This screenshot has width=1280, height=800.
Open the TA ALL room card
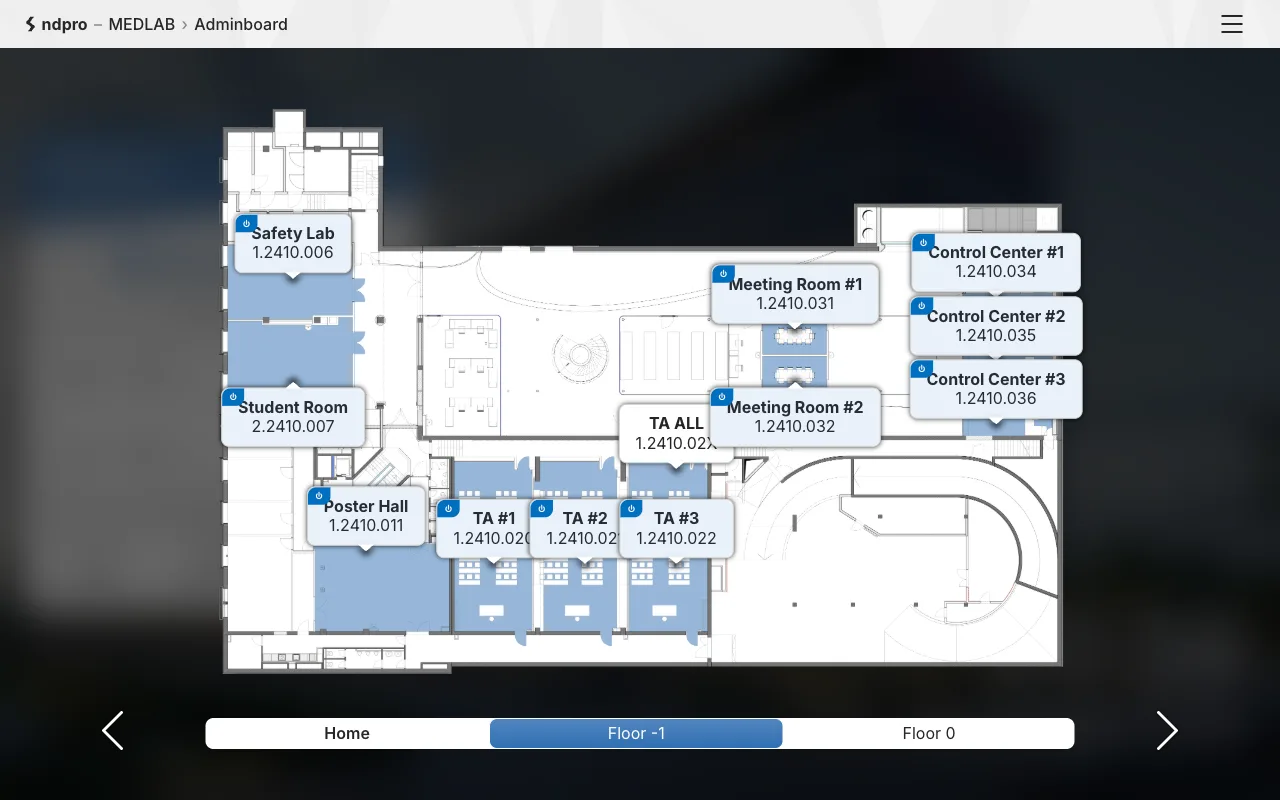pyautogui.click(x=676, y=433)
